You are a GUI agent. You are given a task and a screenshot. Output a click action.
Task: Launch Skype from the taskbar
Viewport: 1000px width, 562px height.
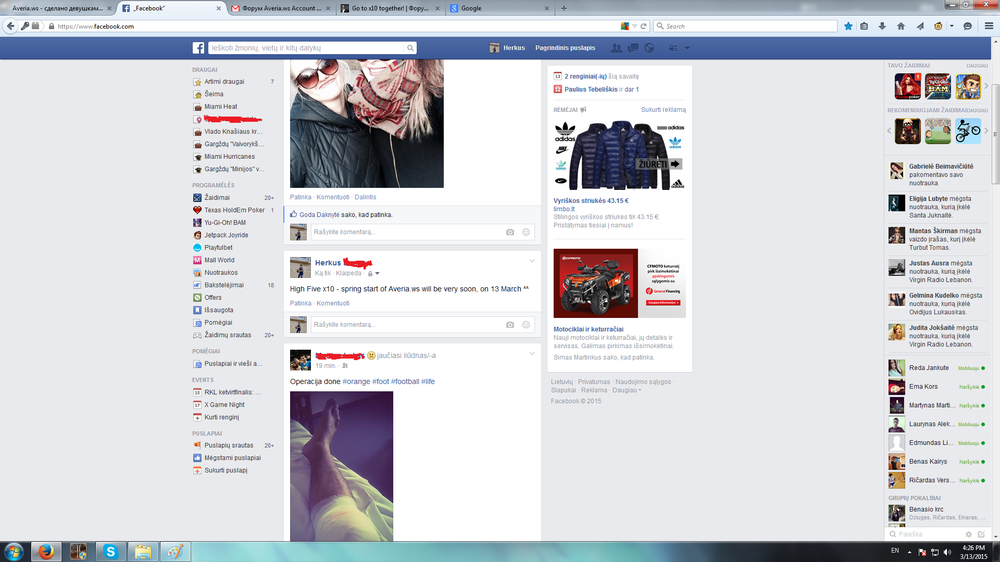tap(110, 551)
